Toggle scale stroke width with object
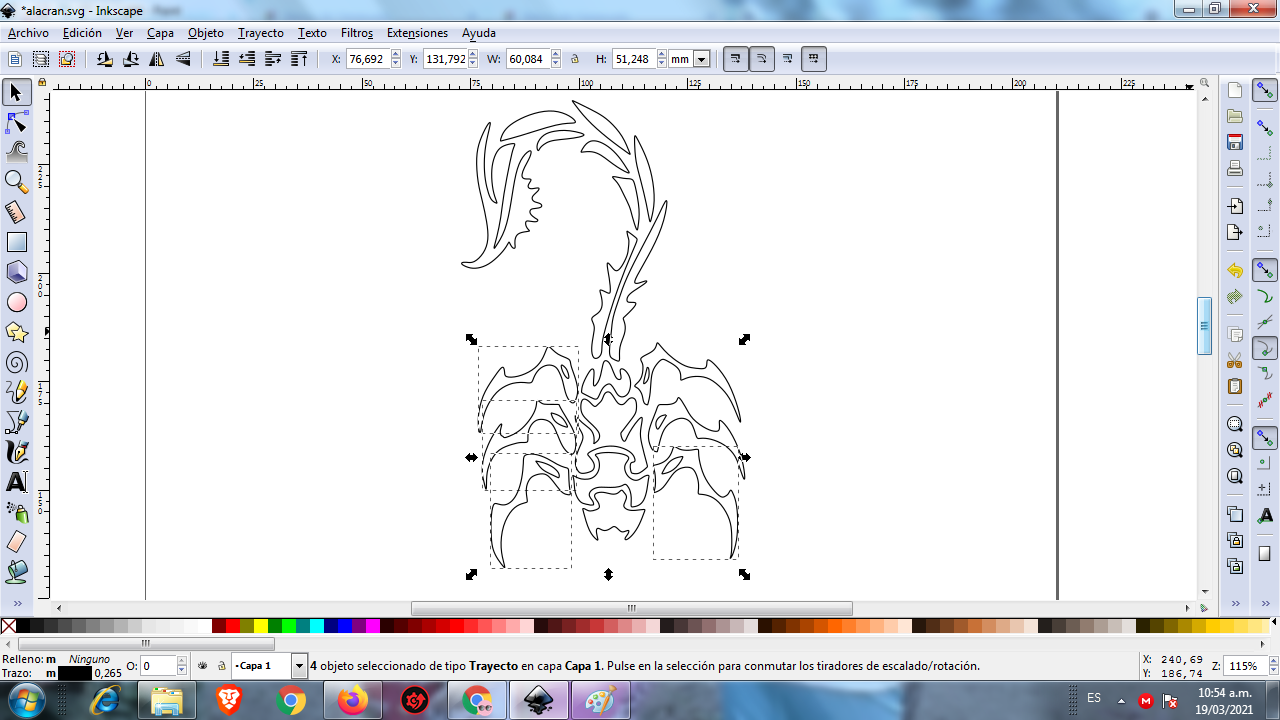Image resolution: width=1280 pixels, height=720 pixels. click(x=735, y=59)
